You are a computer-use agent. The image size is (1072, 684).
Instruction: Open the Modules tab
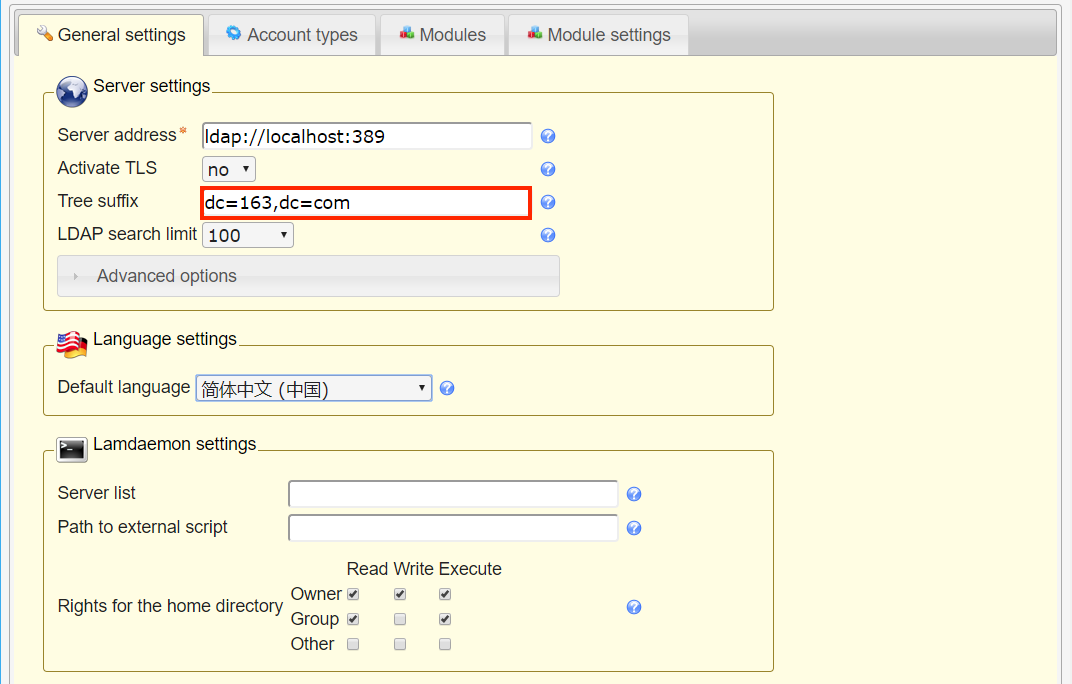point(442,35)
